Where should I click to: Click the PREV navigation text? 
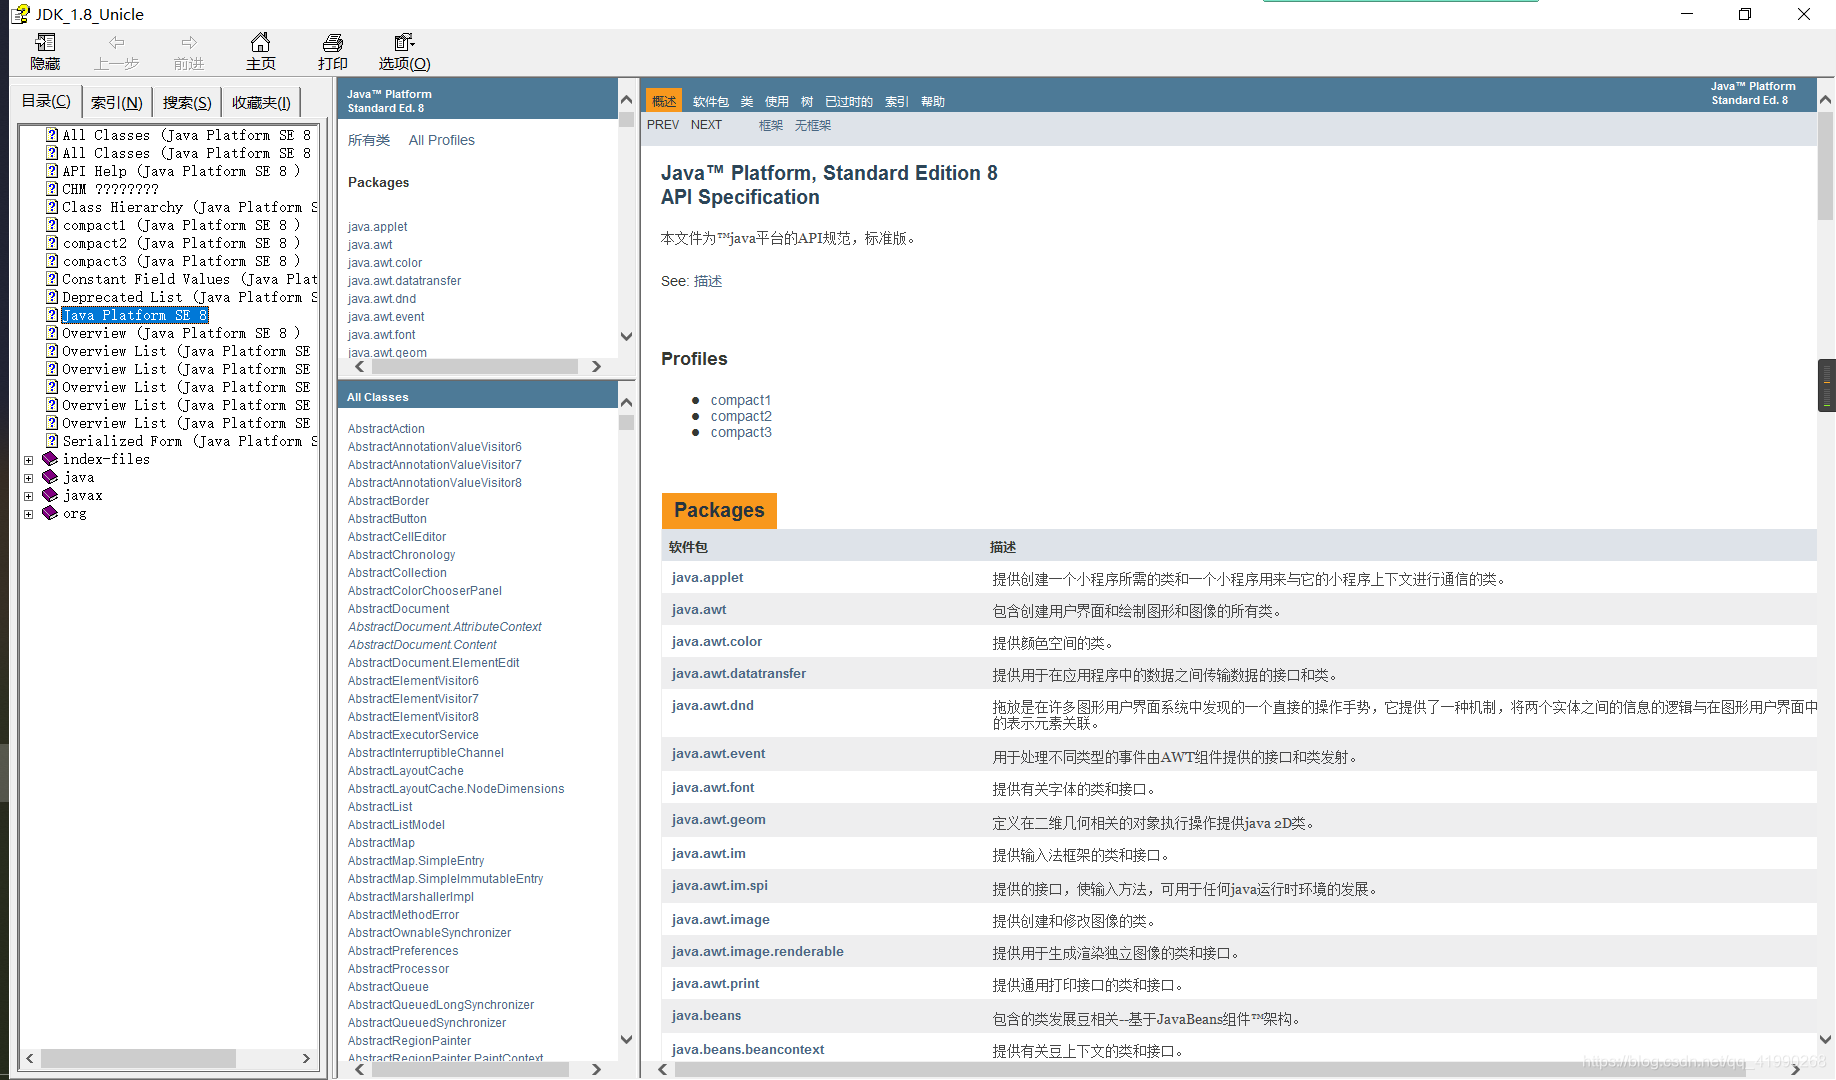663,125
